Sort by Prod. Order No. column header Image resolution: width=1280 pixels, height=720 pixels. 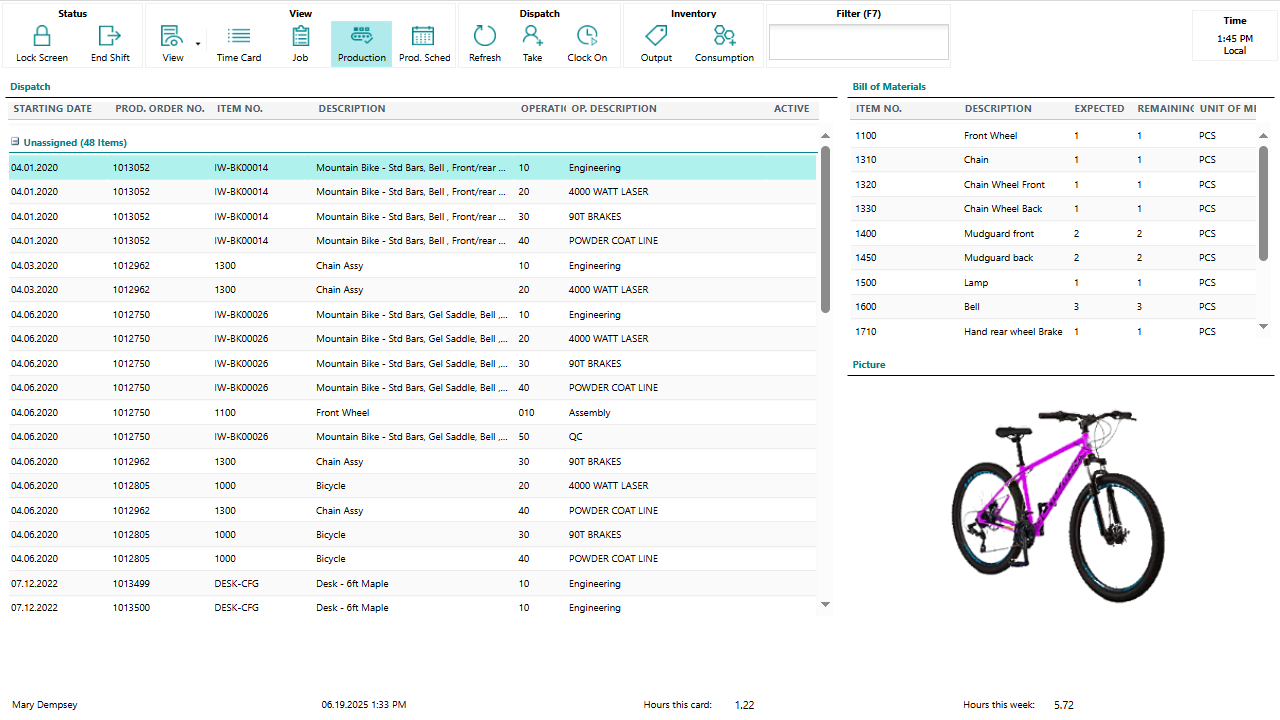[160, 109]
